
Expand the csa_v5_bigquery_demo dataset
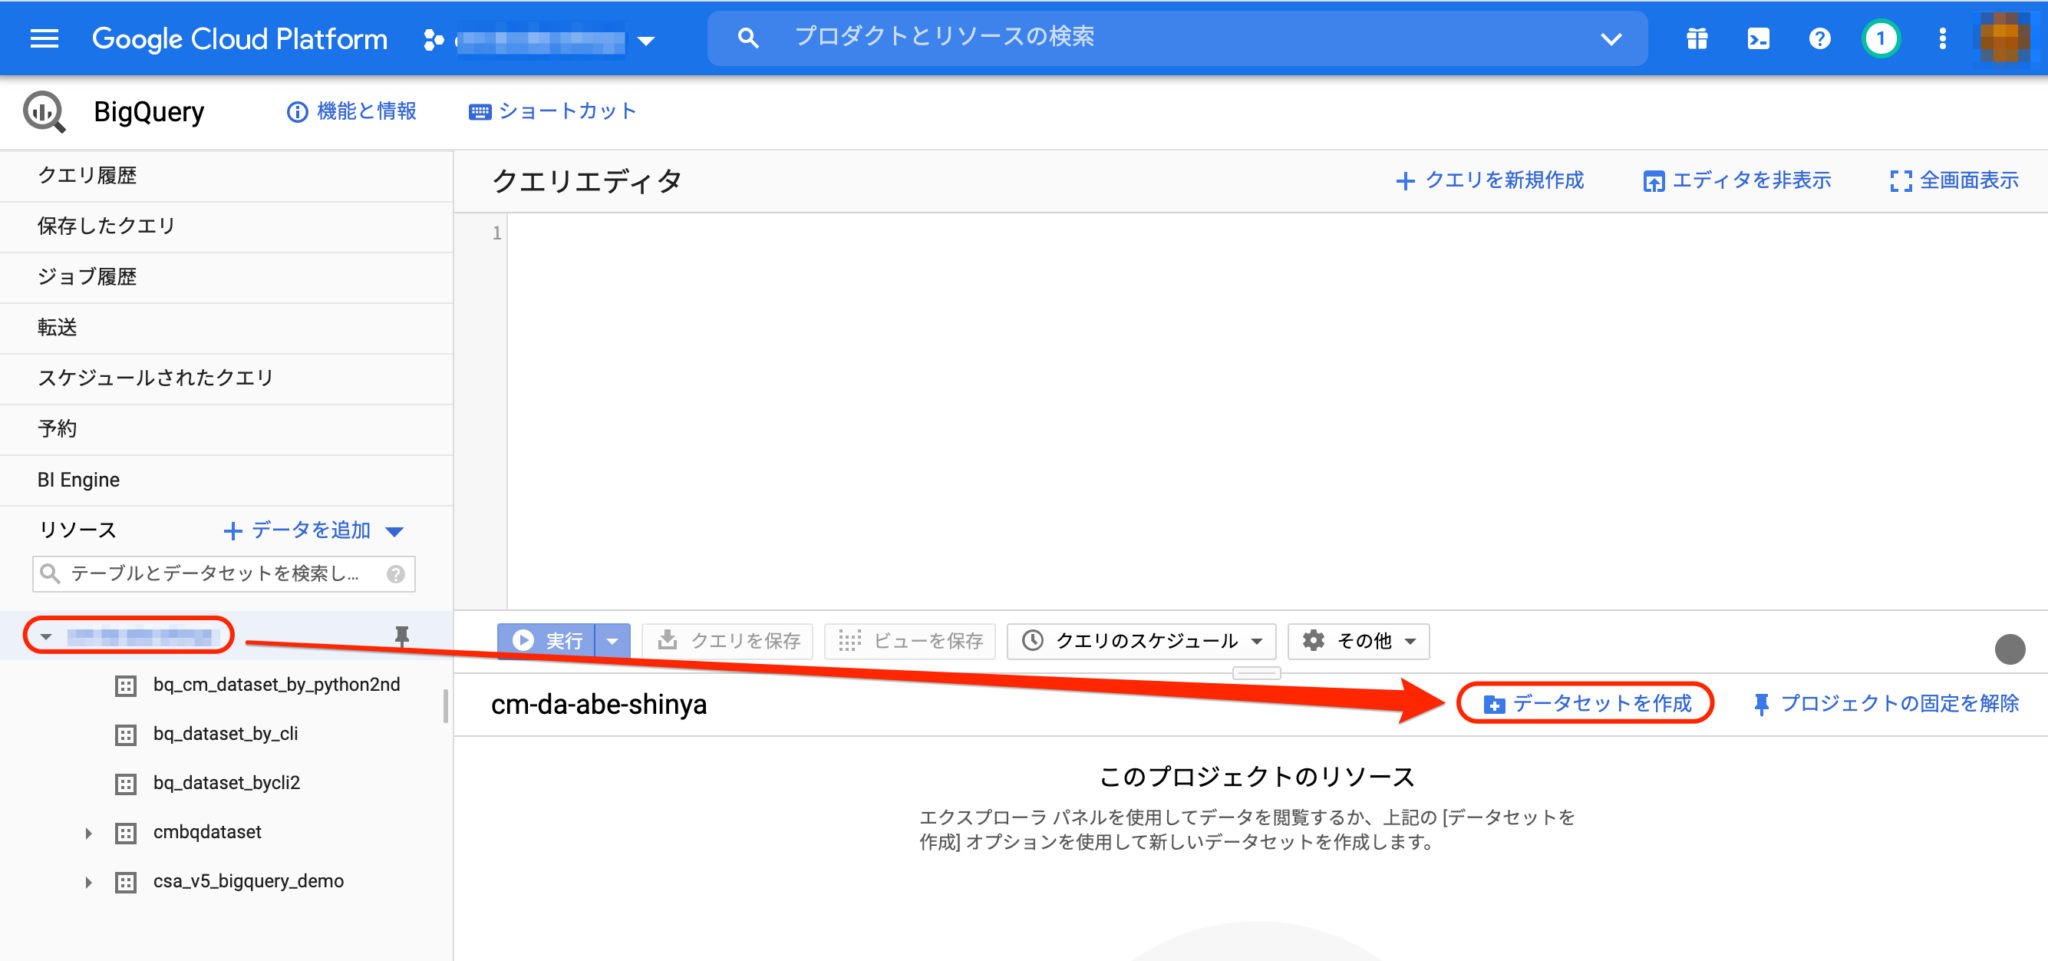pyautogui.click(x=87, y=881)
